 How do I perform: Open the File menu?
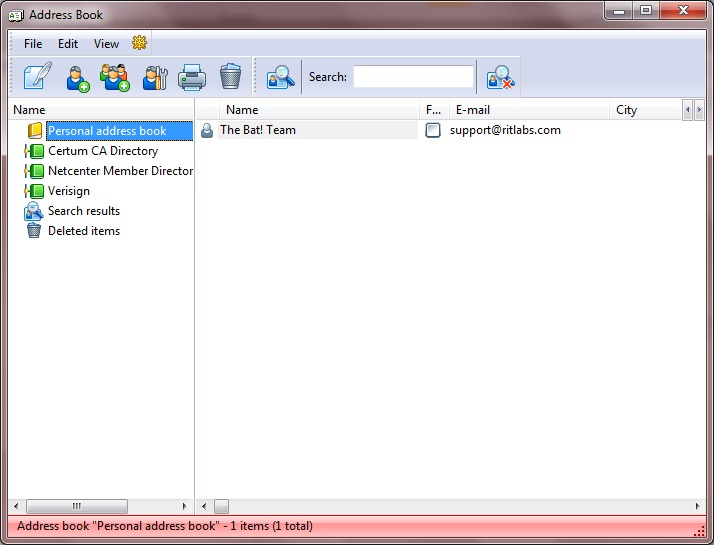pos(33,44)
